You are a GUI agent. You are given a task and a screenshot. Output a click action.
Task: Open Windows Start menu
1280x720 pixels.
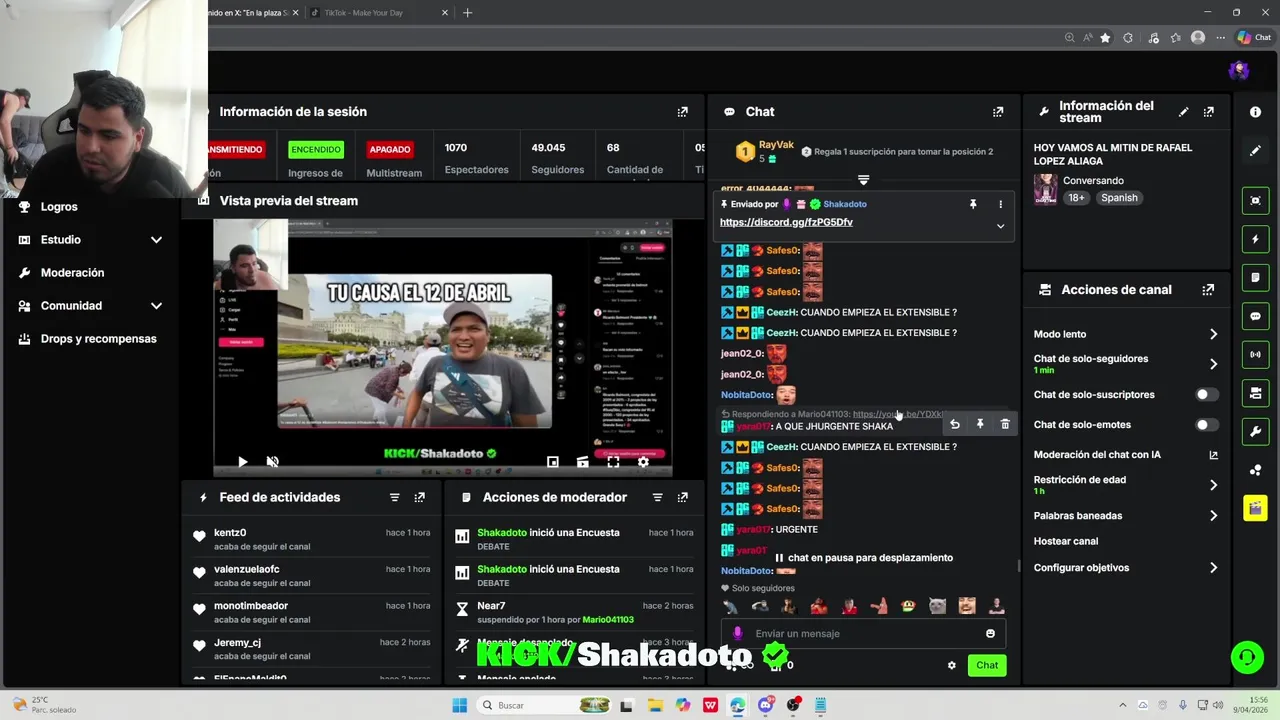pos(459,705)
